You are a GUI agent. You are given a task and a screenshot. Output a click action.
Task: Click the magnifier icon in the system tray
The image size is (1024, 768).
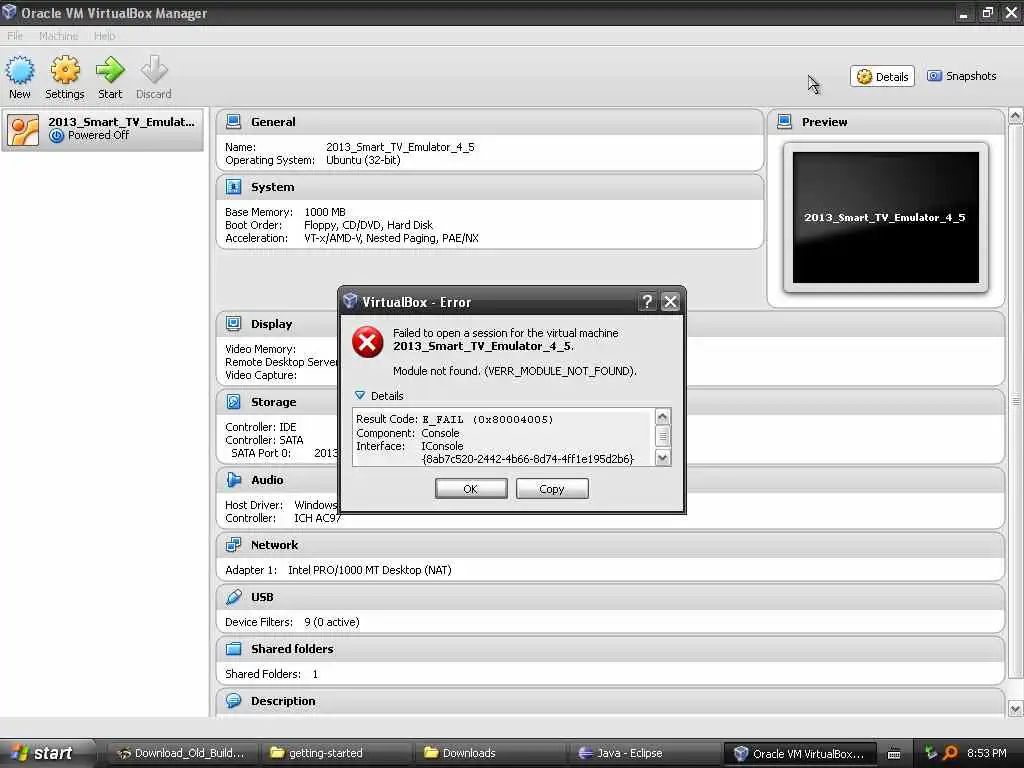pos(951,753)
